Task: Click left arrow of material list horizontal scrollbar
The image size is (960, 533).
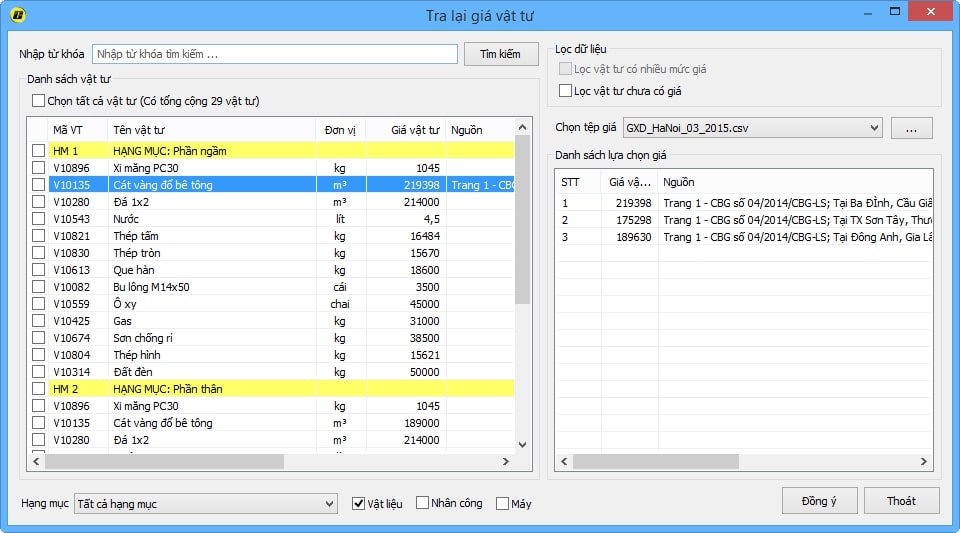Action: 37,462
